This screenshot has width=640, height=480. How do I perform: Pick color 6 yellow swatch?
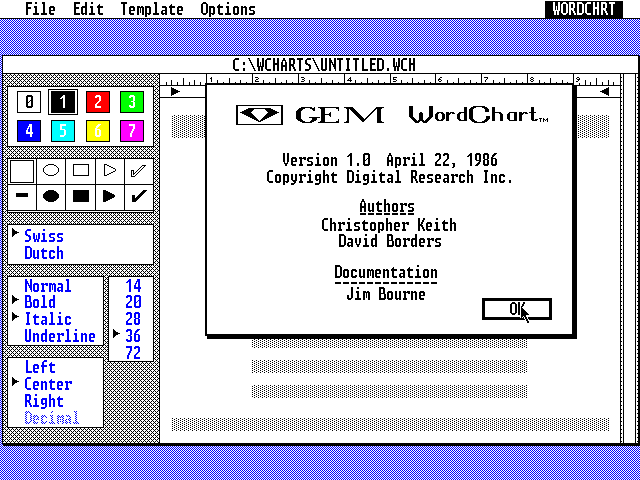98,131
